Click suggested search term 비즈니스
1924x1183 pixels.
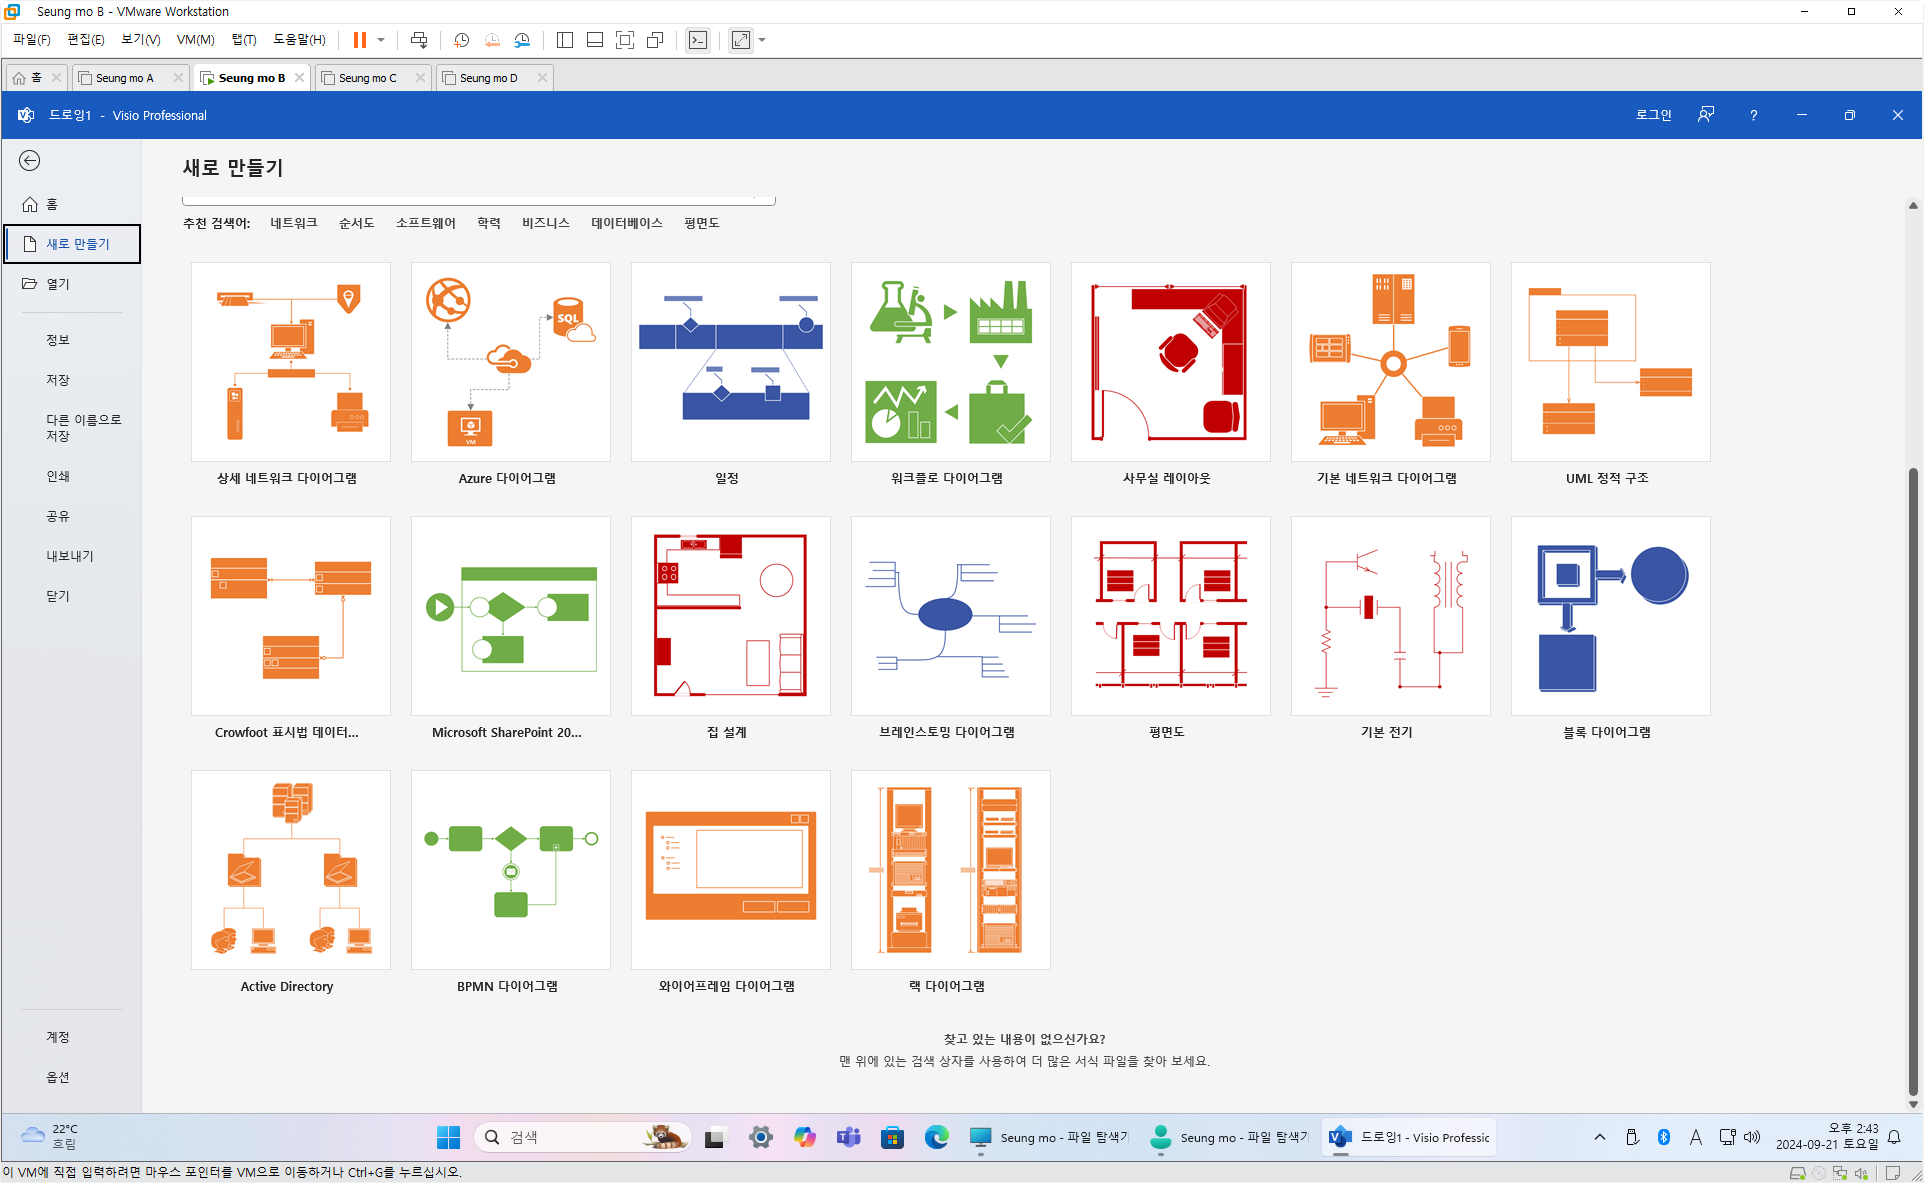546,223
